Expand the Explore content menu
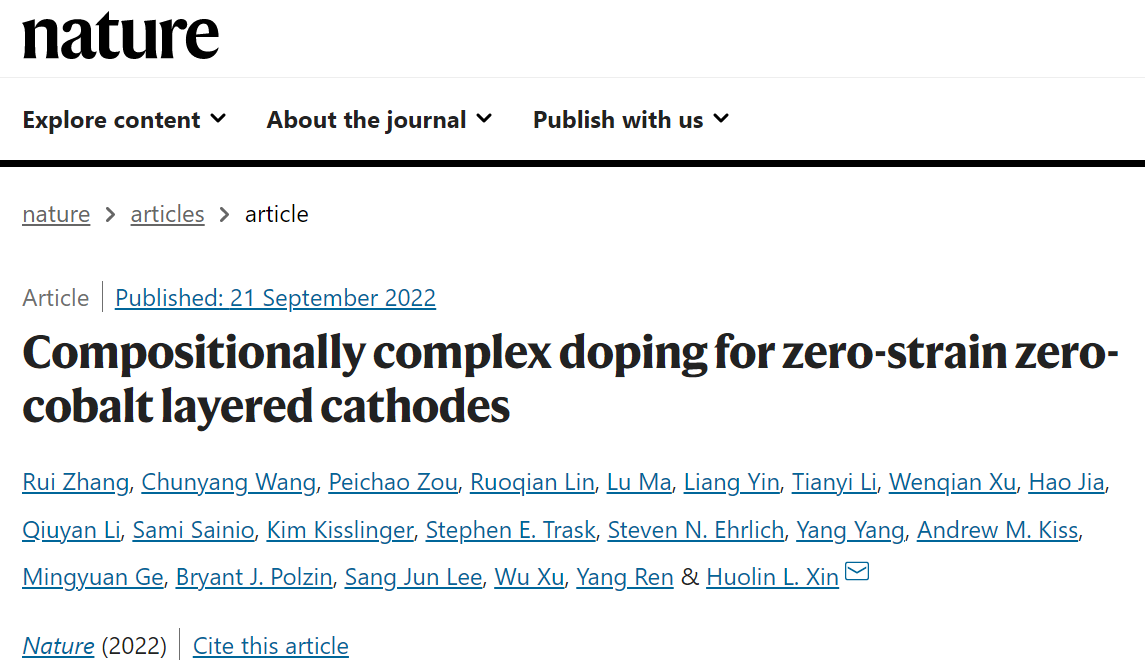 pos(124,120)
